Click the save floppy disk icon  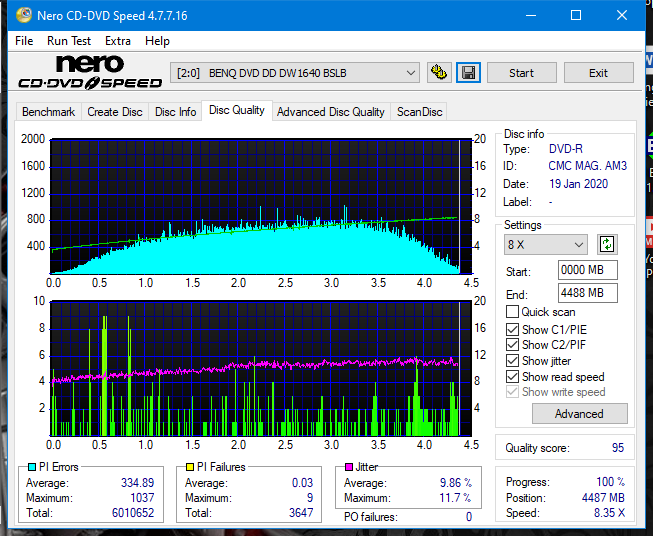point(468,73)
